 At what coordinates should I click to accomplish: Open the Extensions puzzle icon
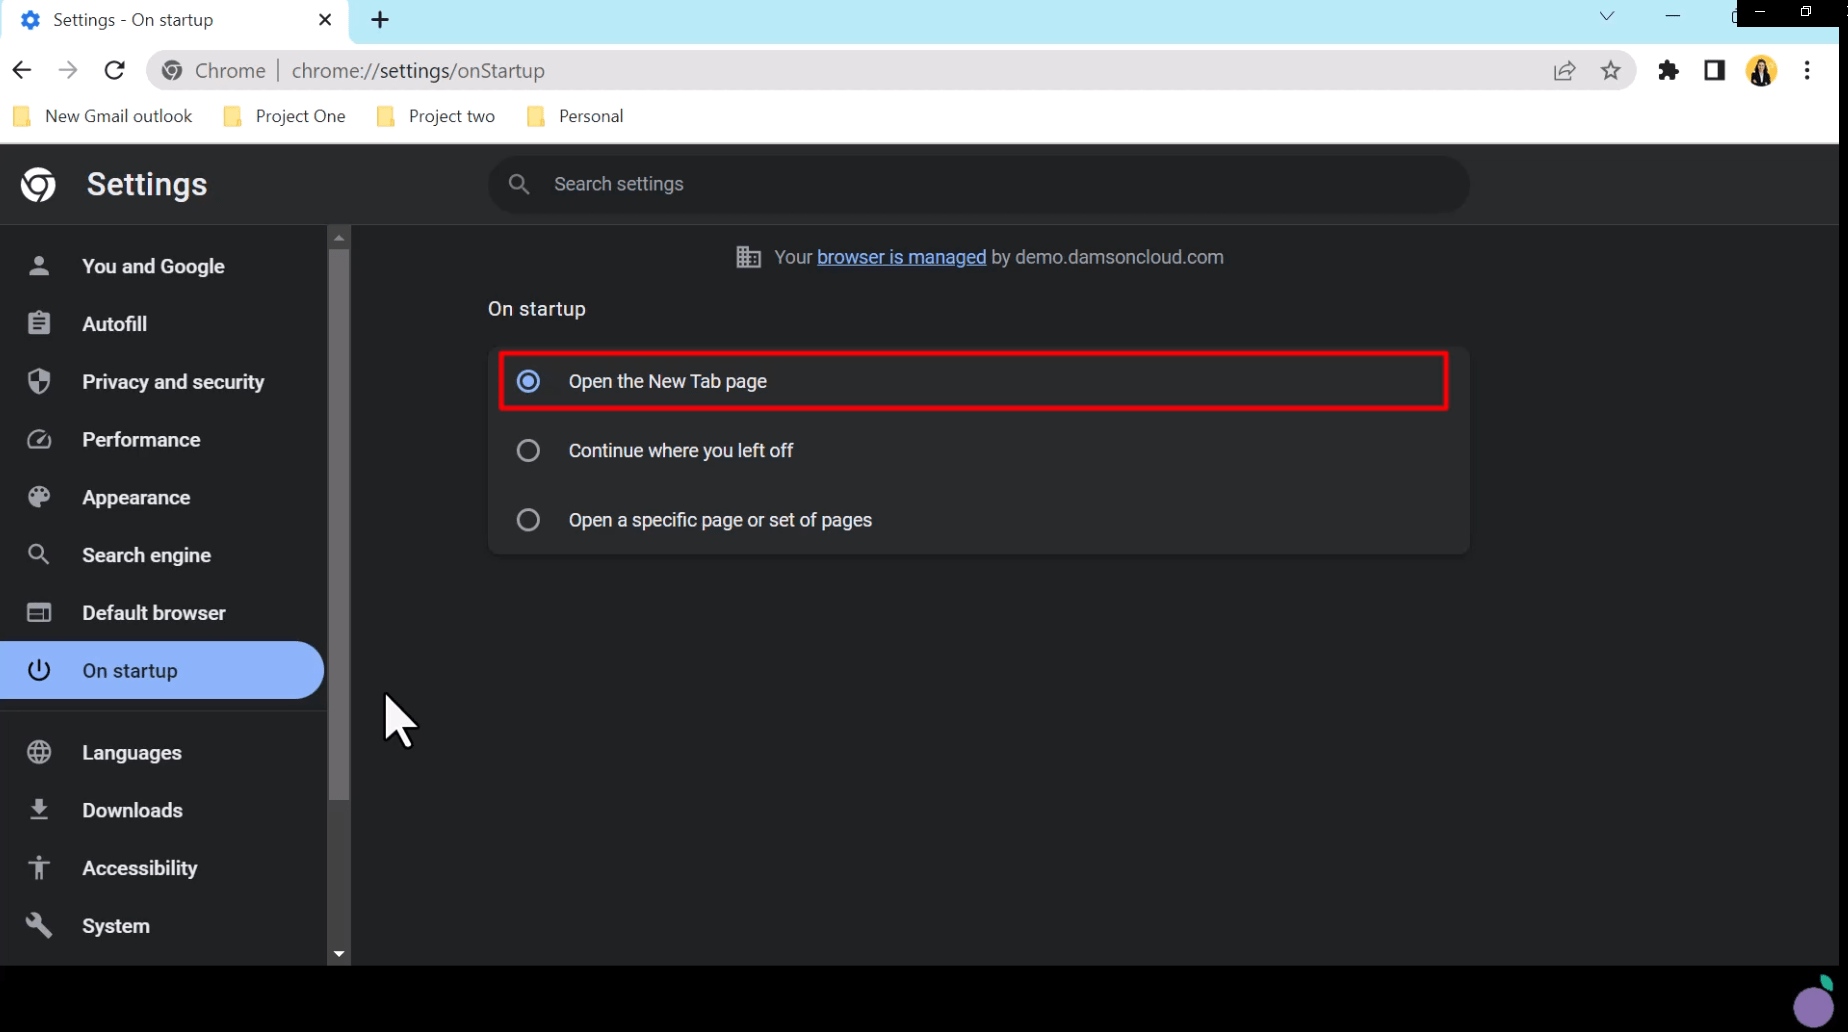[1668, 70]
